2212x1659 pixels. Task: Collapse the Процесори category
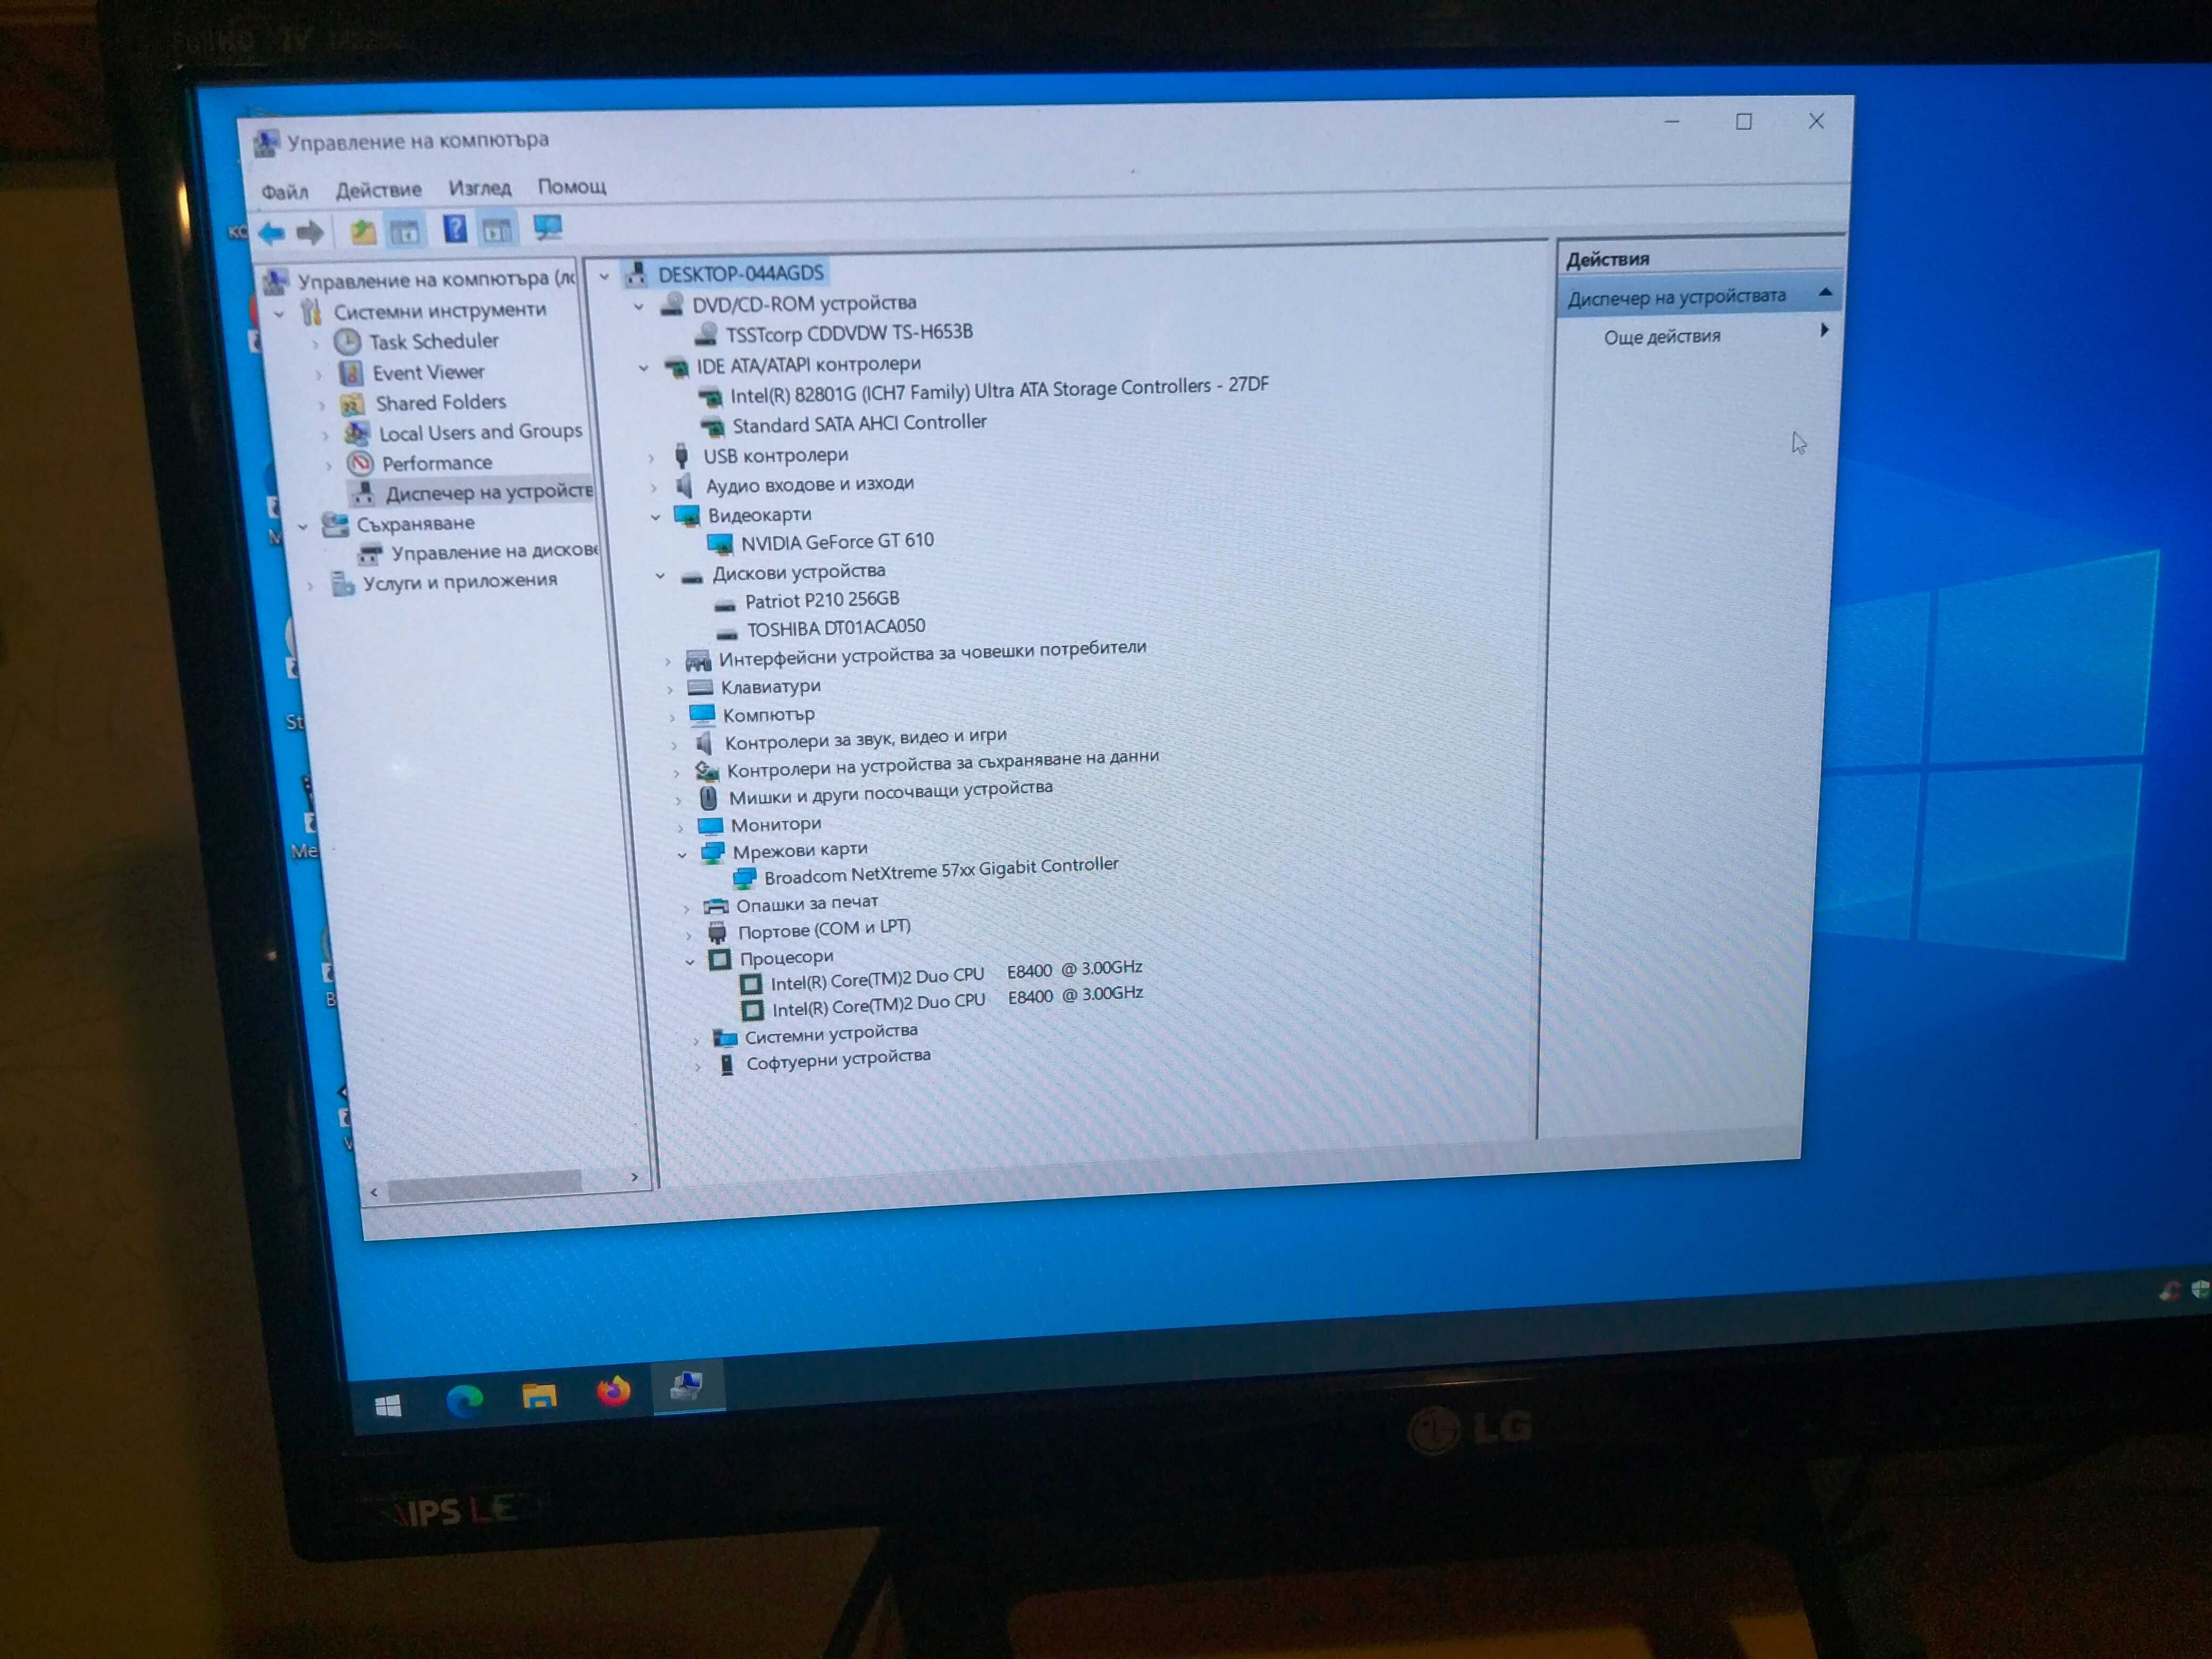[690, 962]
